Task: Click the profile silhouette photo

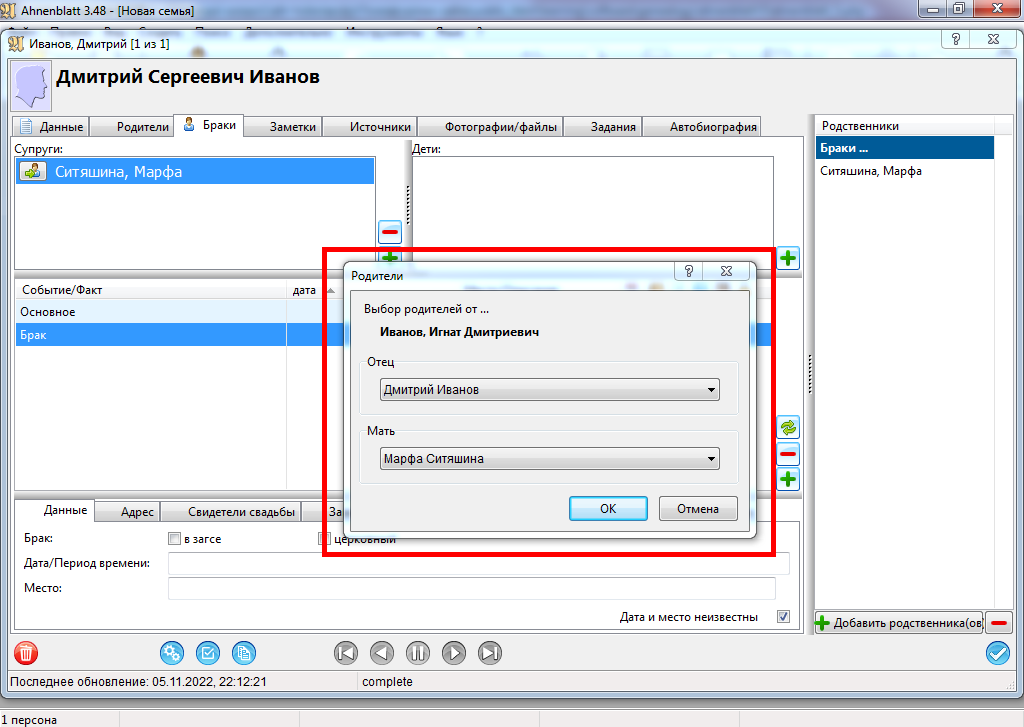Action: click(31, 87)
